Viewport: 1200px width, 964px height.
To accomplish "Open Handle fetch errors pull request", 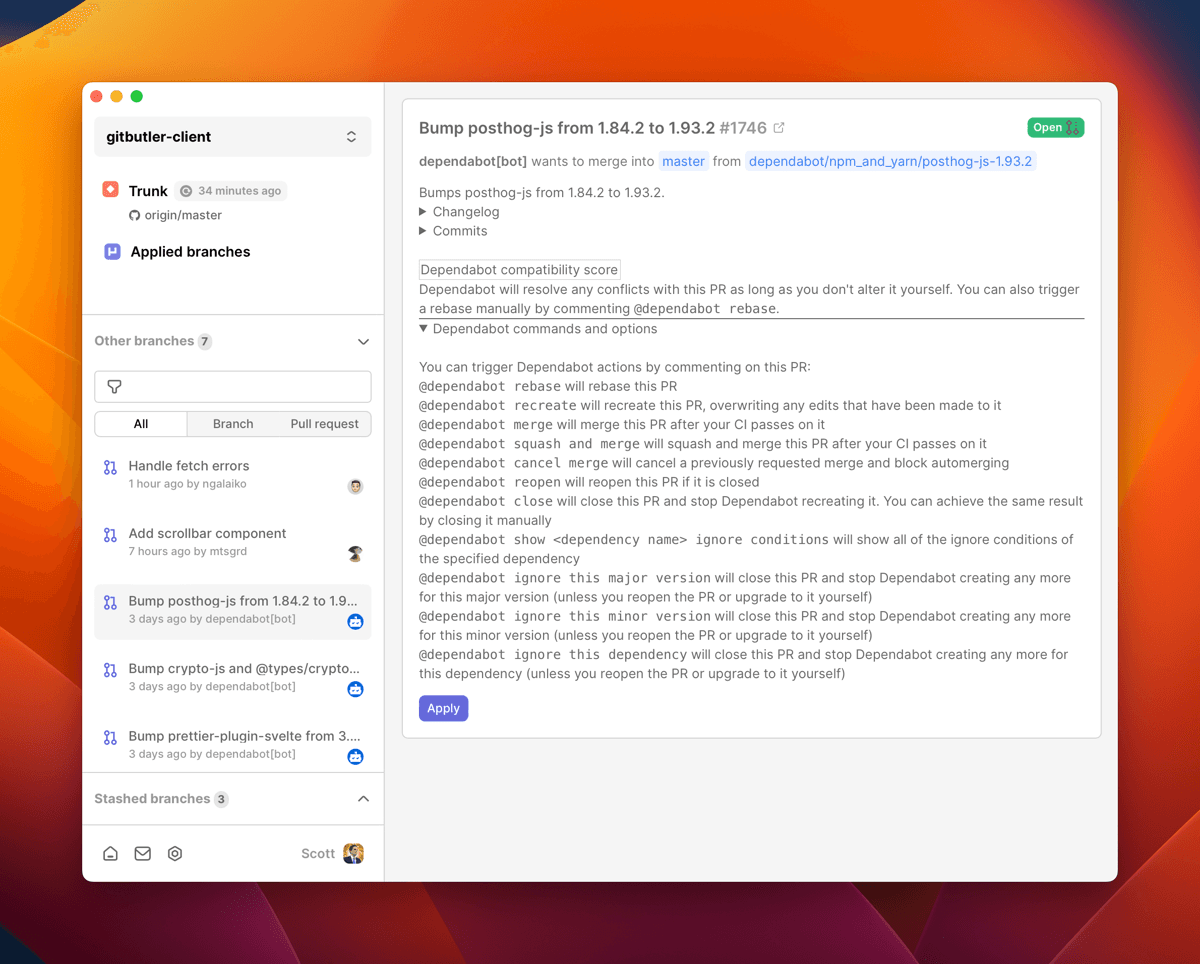I will click(232, 476).
